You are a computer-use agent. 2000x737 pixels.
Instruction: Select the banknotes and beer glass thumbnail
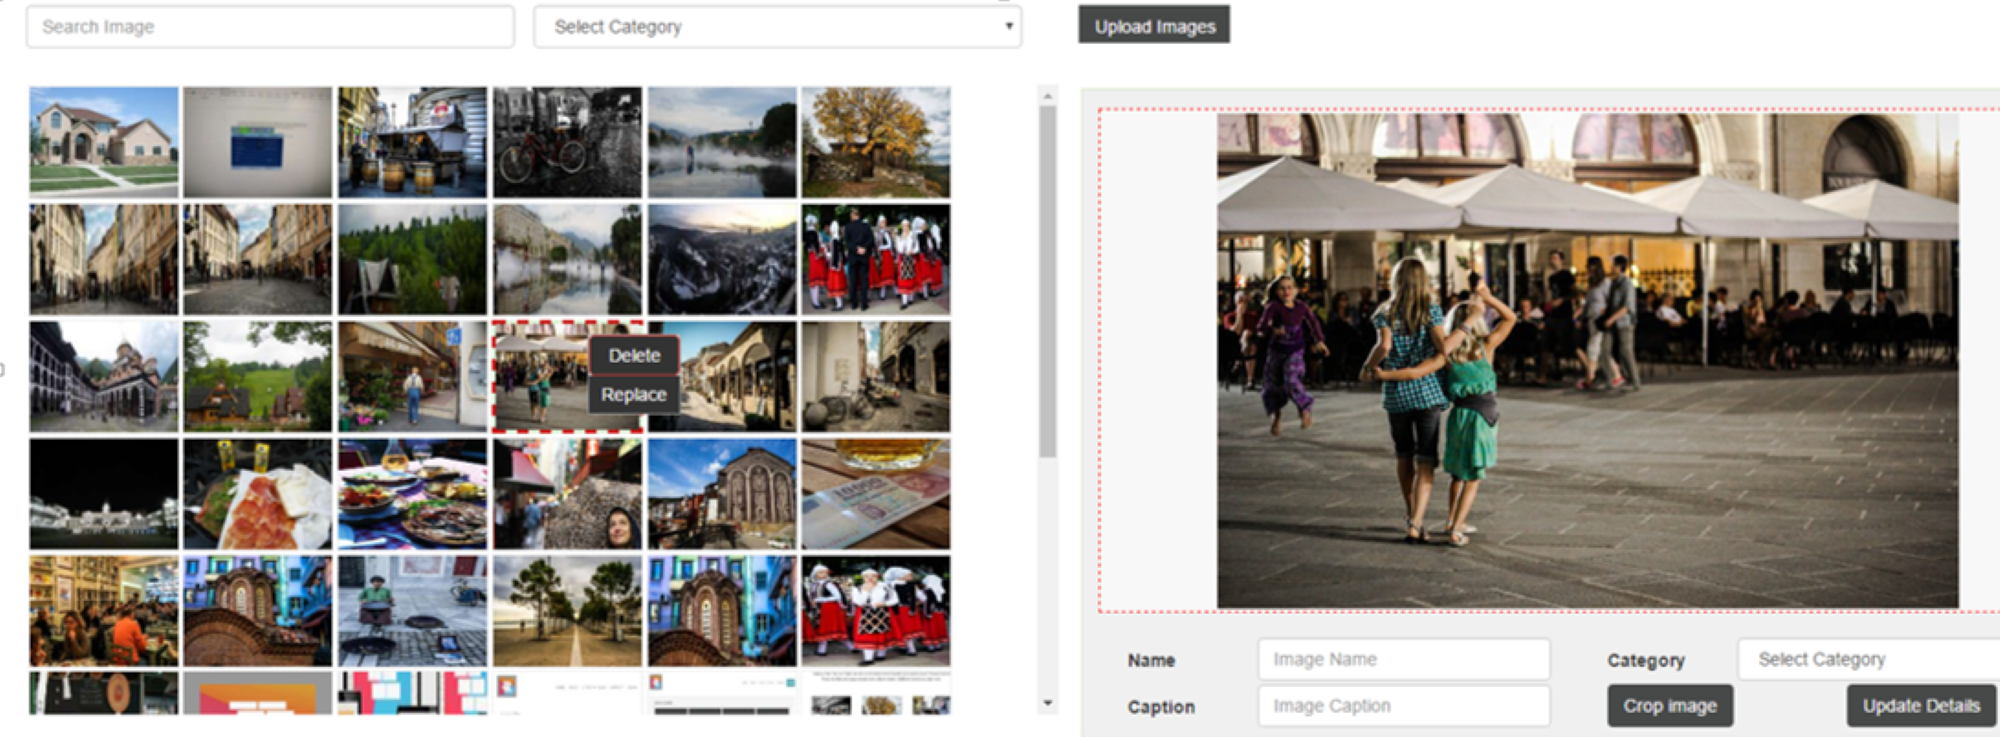[x=876, y=494]
